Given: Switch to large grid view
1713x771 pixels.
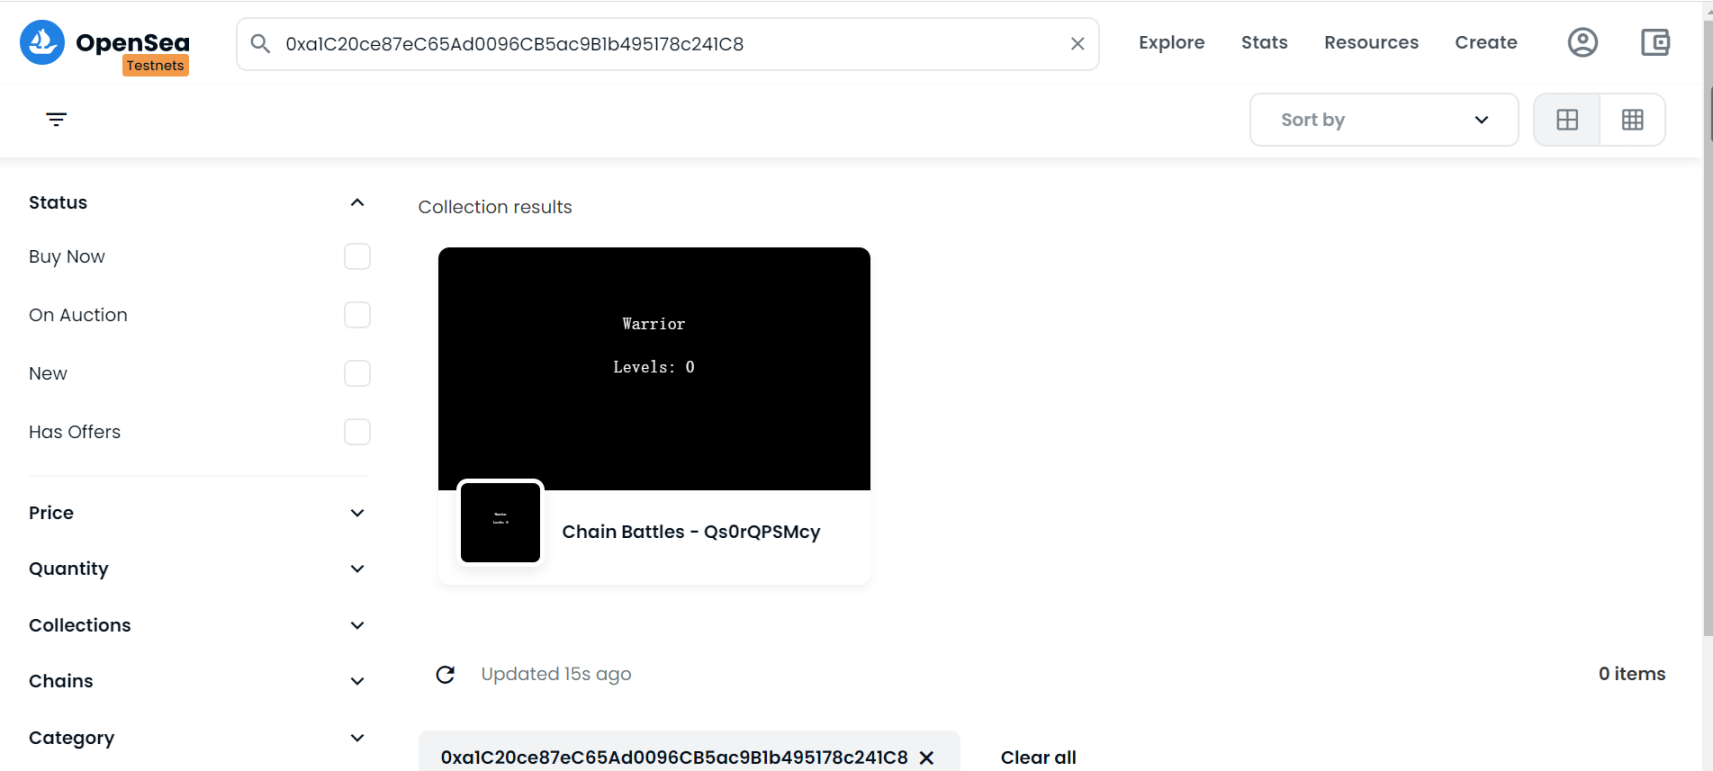Looking at the screenshot, I should pyautogui.click(x=1567, y=120).
